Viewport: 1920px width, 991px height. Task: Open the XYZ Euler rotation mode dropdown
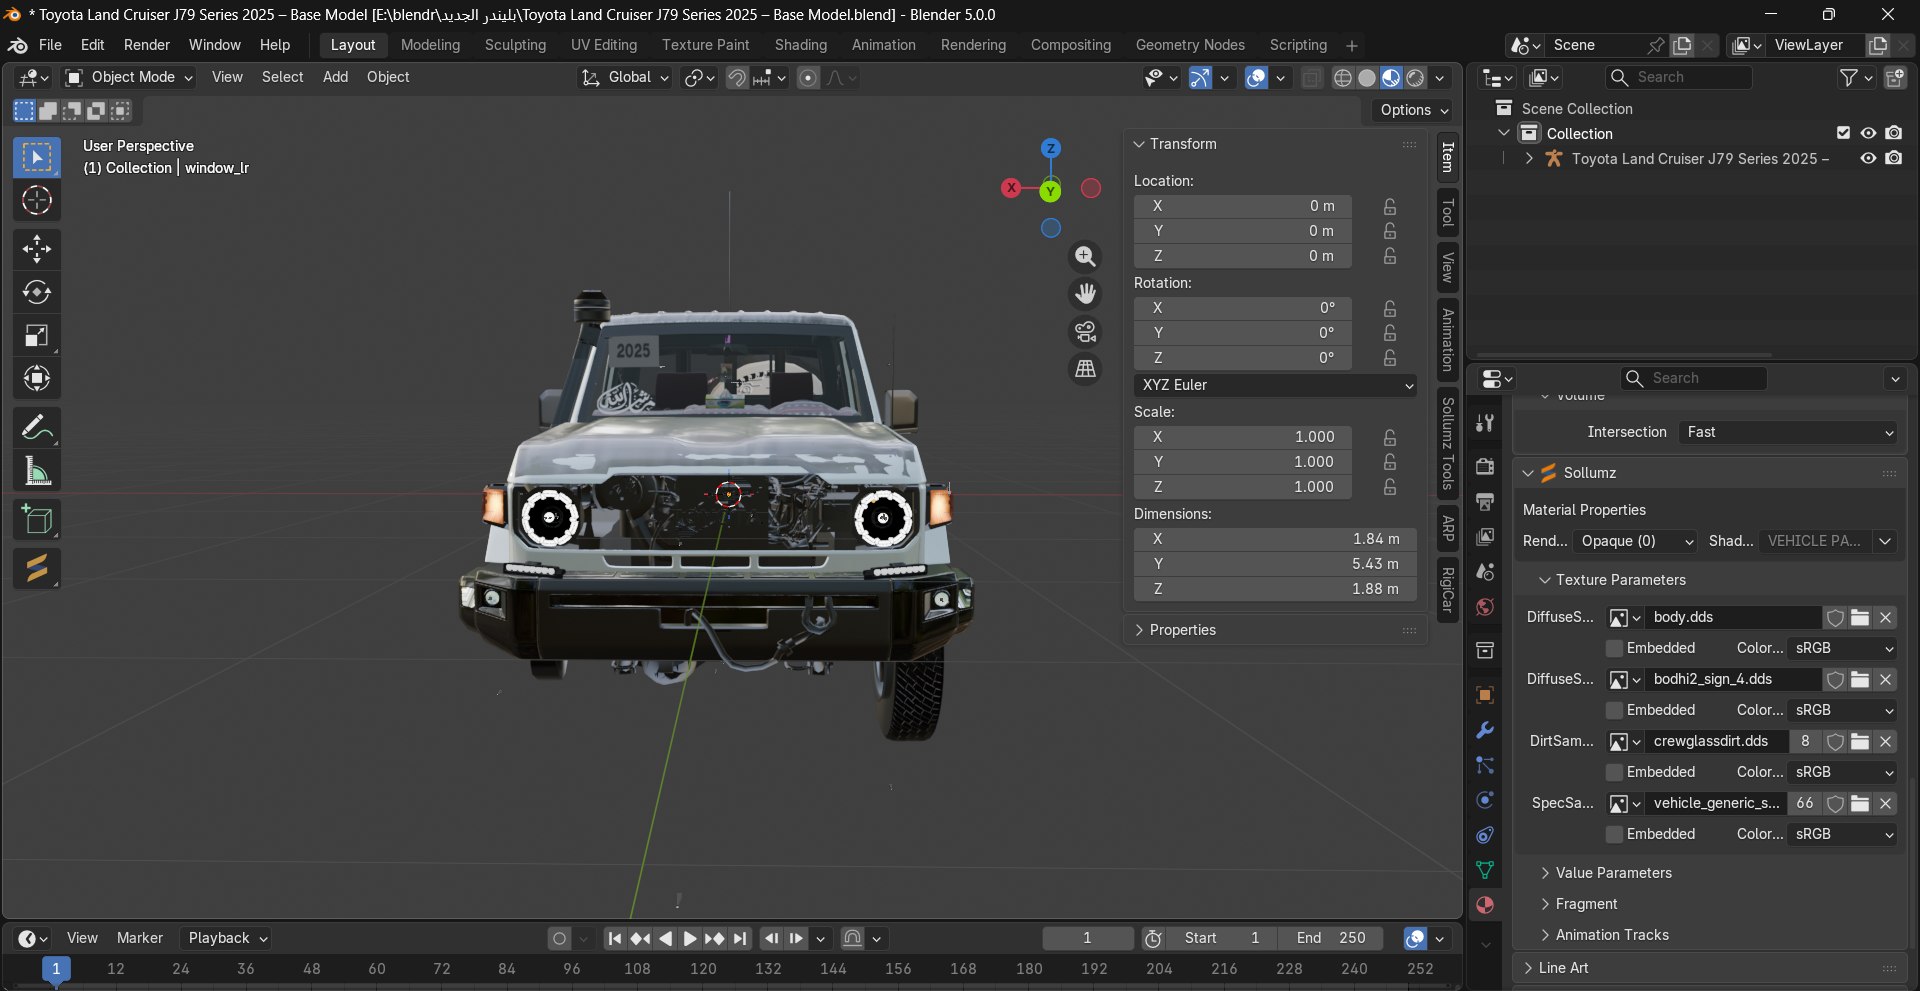(1275, 386)
